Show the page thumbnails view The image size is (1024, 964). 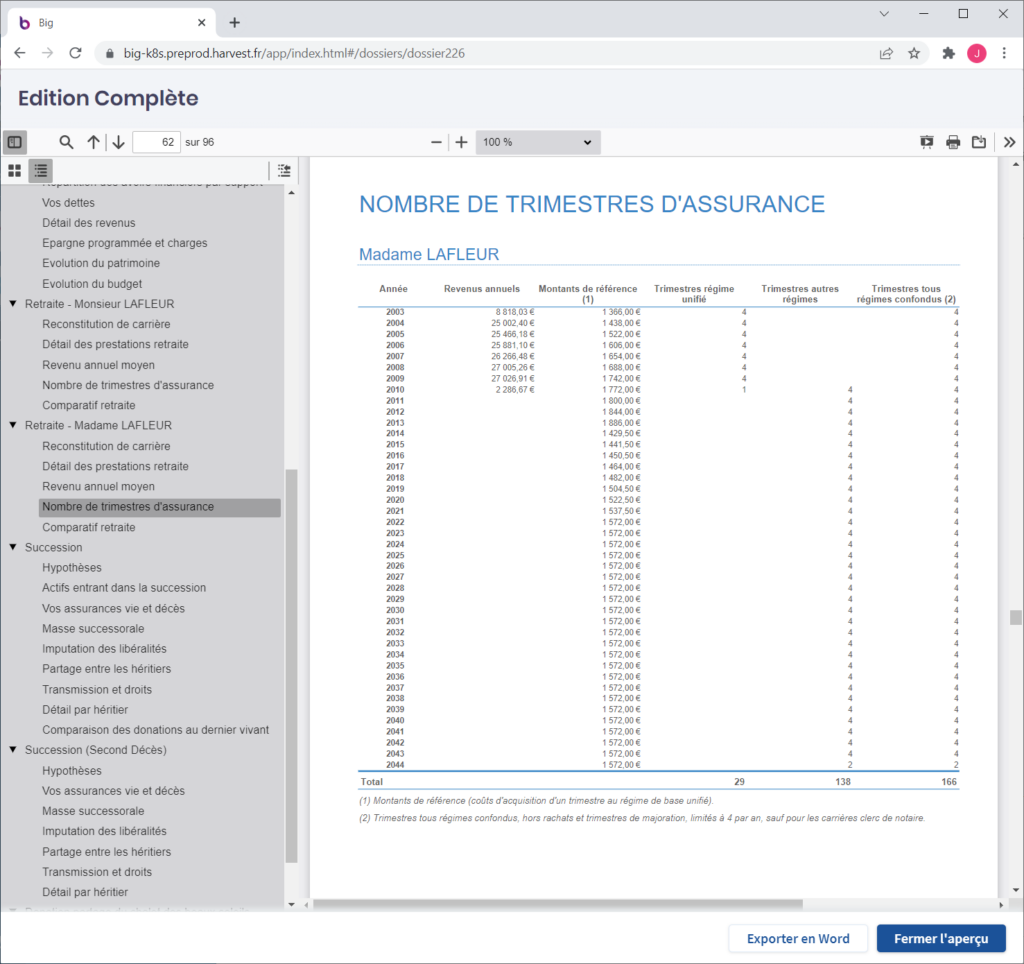point(15,170)
